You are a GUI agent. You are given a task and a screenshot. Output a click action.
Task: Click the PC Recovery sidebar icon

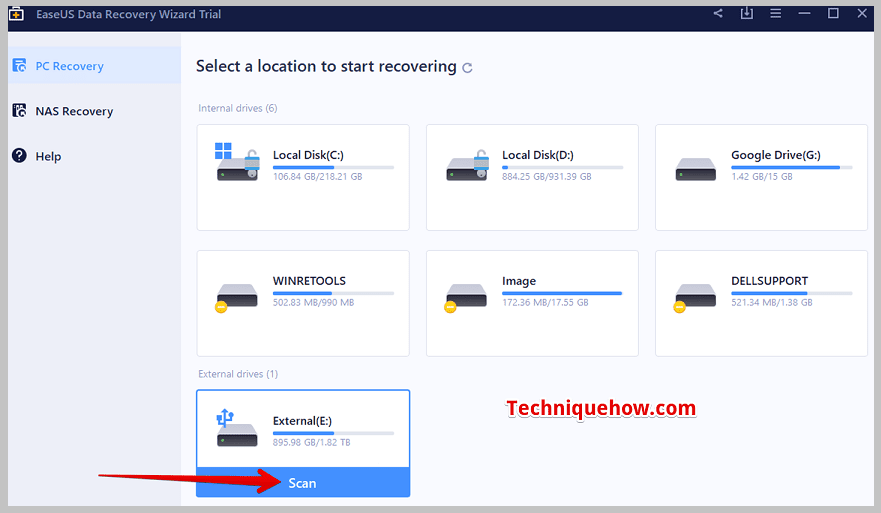coord(20,65)
